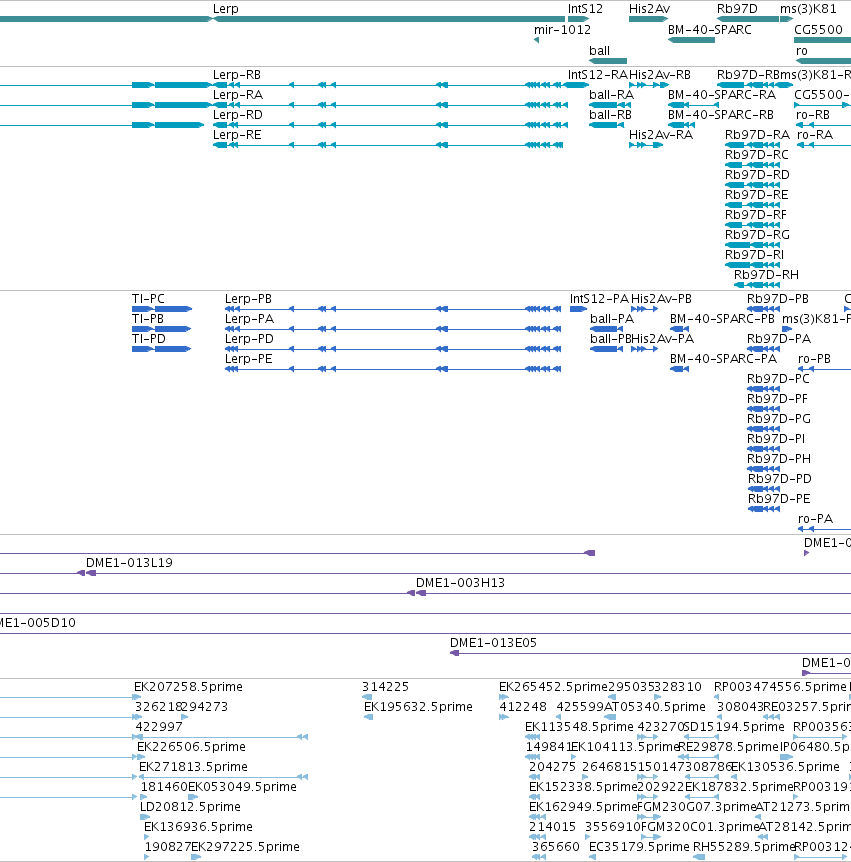Open the ball gene feature

coord(608,61)
